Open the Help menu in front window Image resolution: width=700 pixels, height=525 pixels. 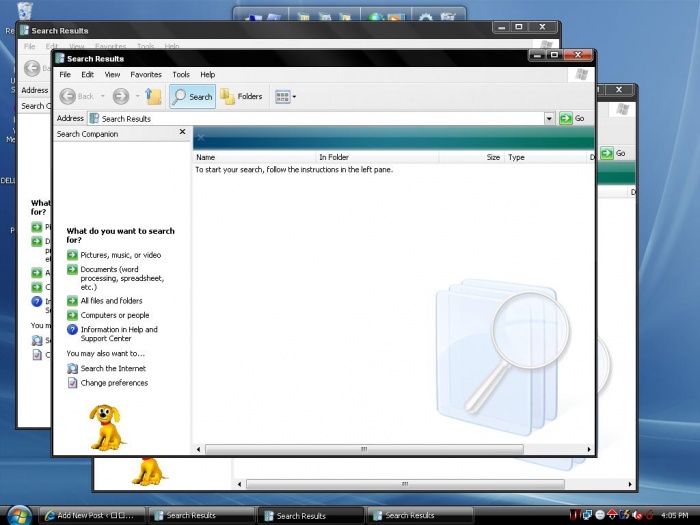pos(208,75)
